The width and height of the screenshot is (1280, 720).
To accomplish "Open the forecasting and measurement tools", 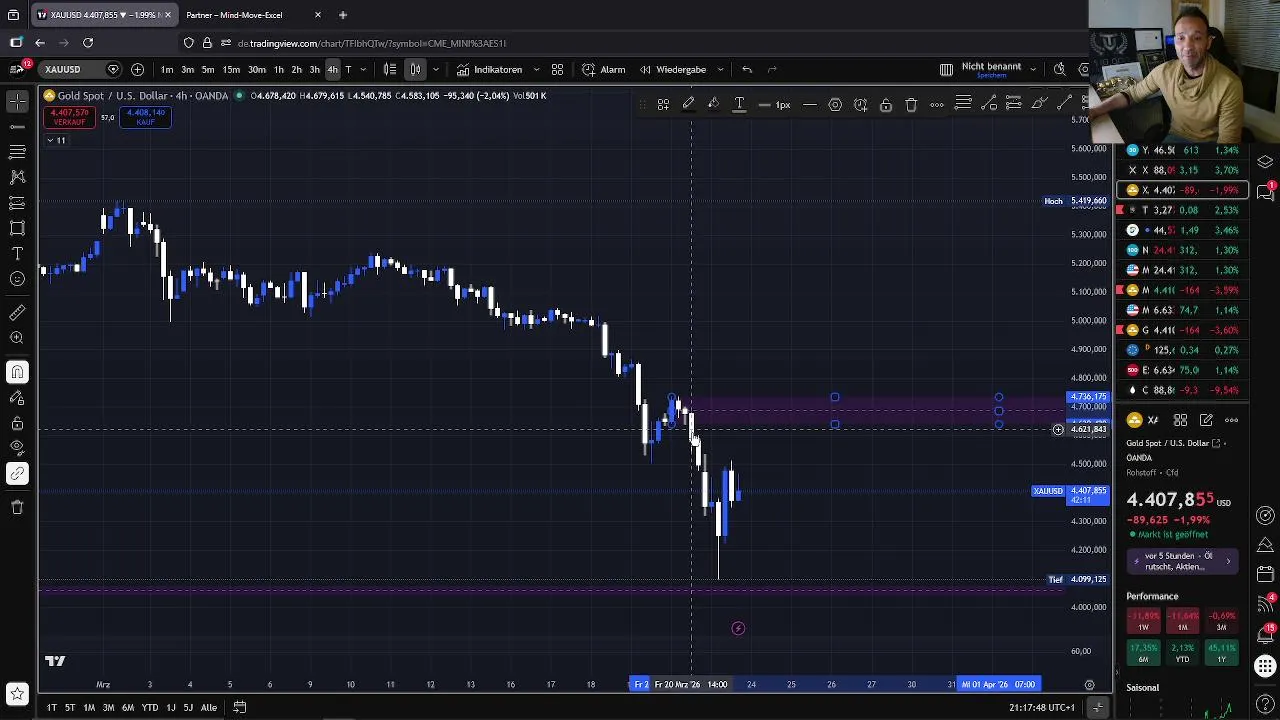I will (x=17, y=202).
